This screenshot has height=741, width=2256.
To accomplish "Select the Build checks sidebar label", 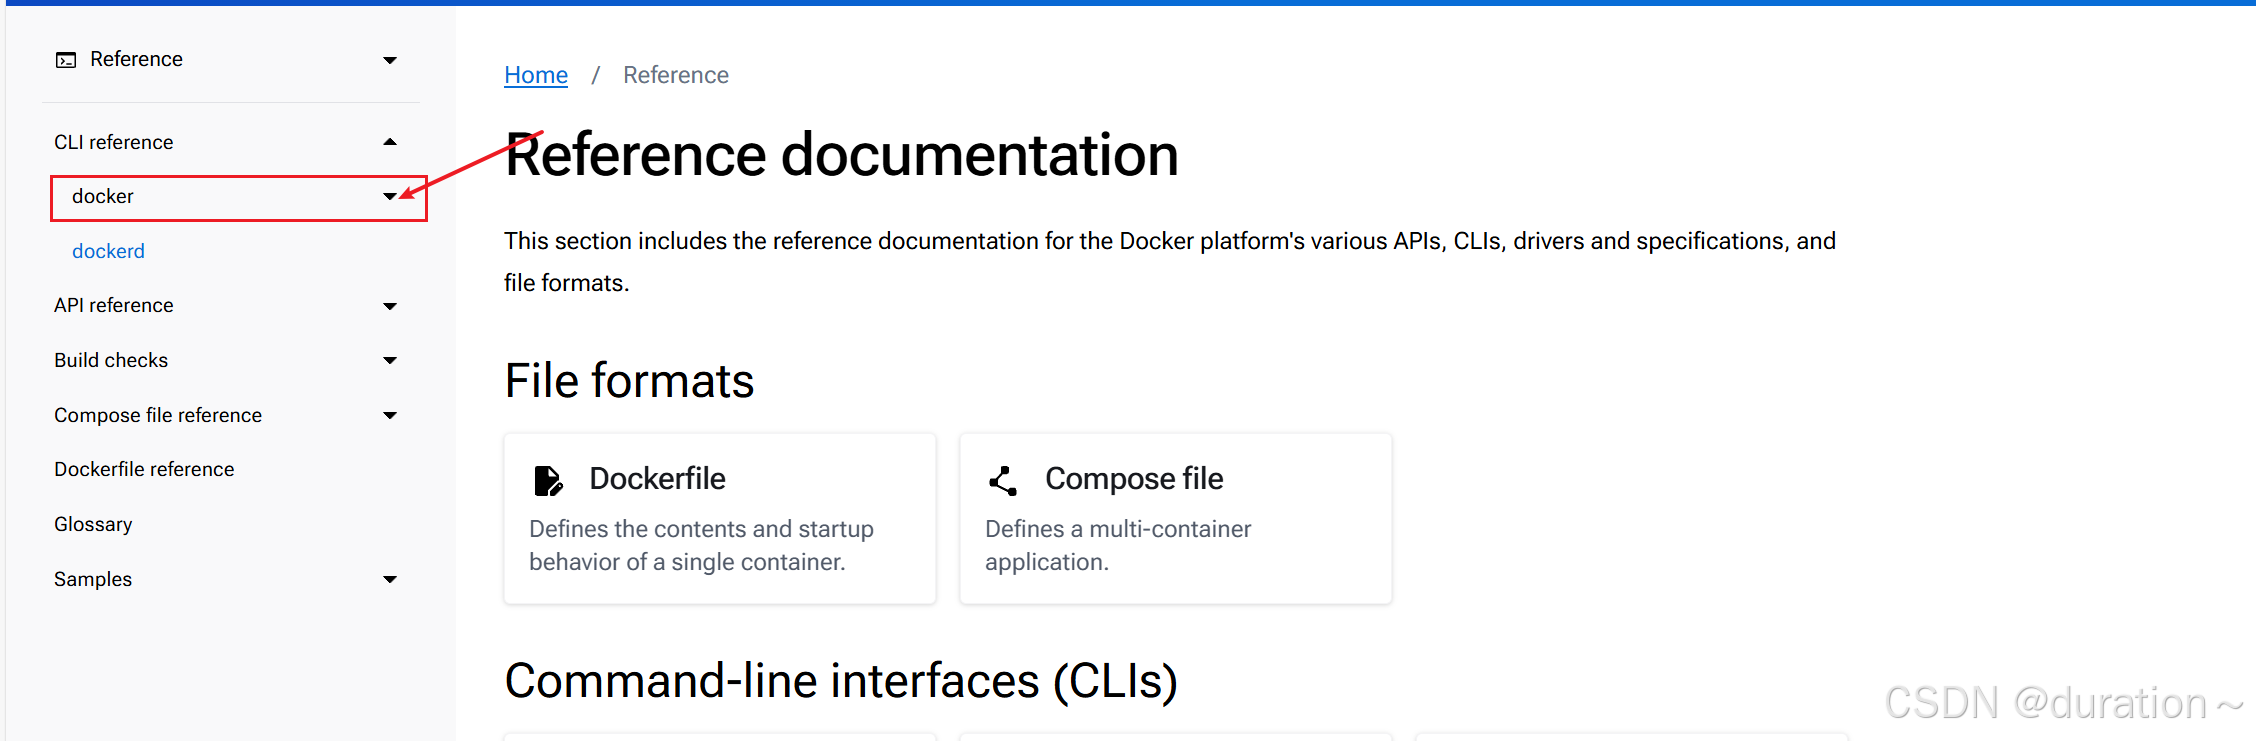I will pos(111,360).
